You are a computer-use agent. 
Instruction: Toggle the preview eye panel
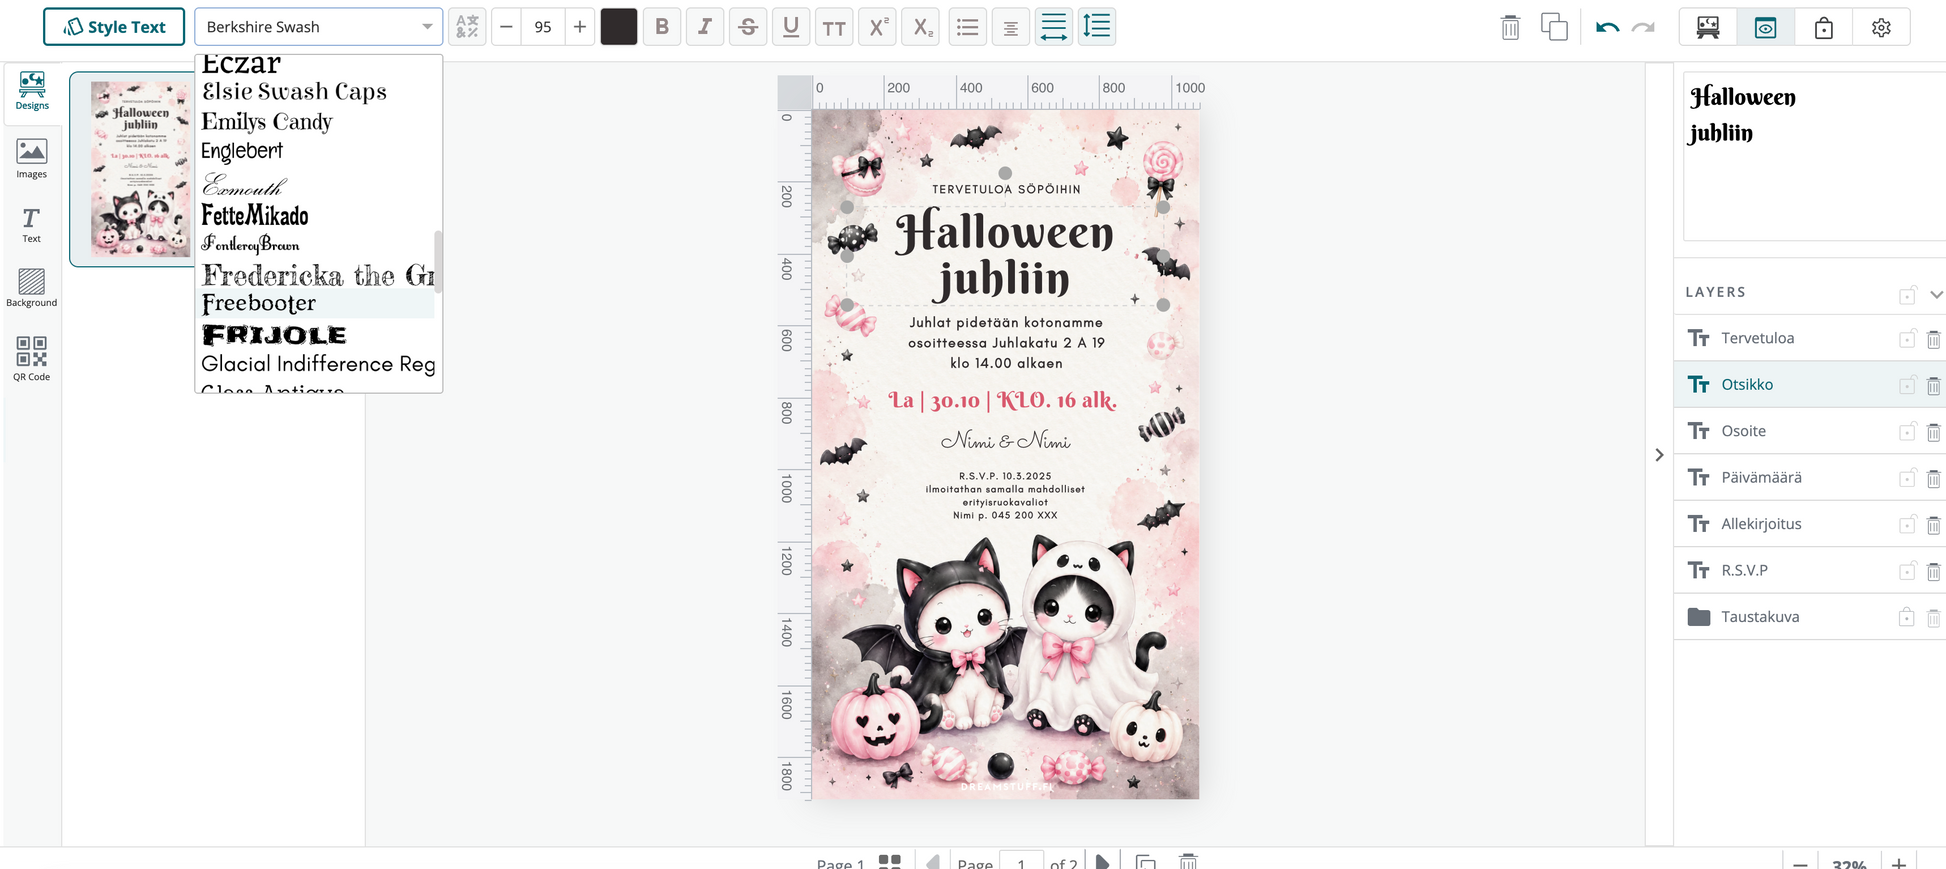pos(1766,28)
